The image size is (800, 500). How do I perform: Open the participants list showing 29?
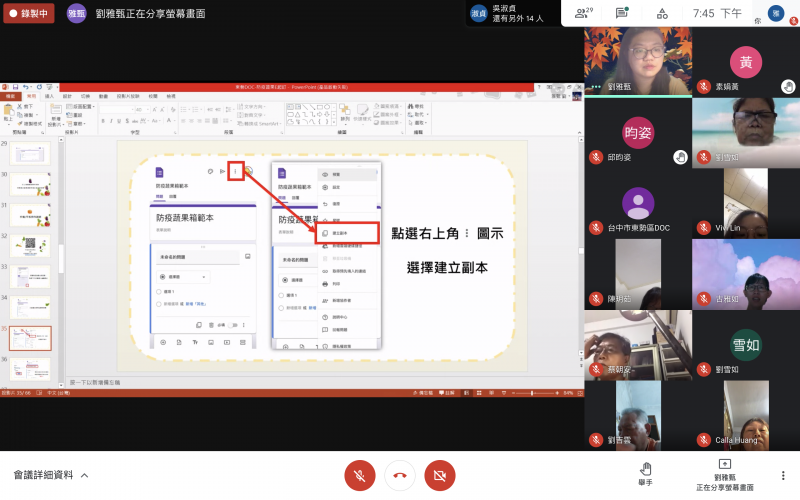pos(583,13)
